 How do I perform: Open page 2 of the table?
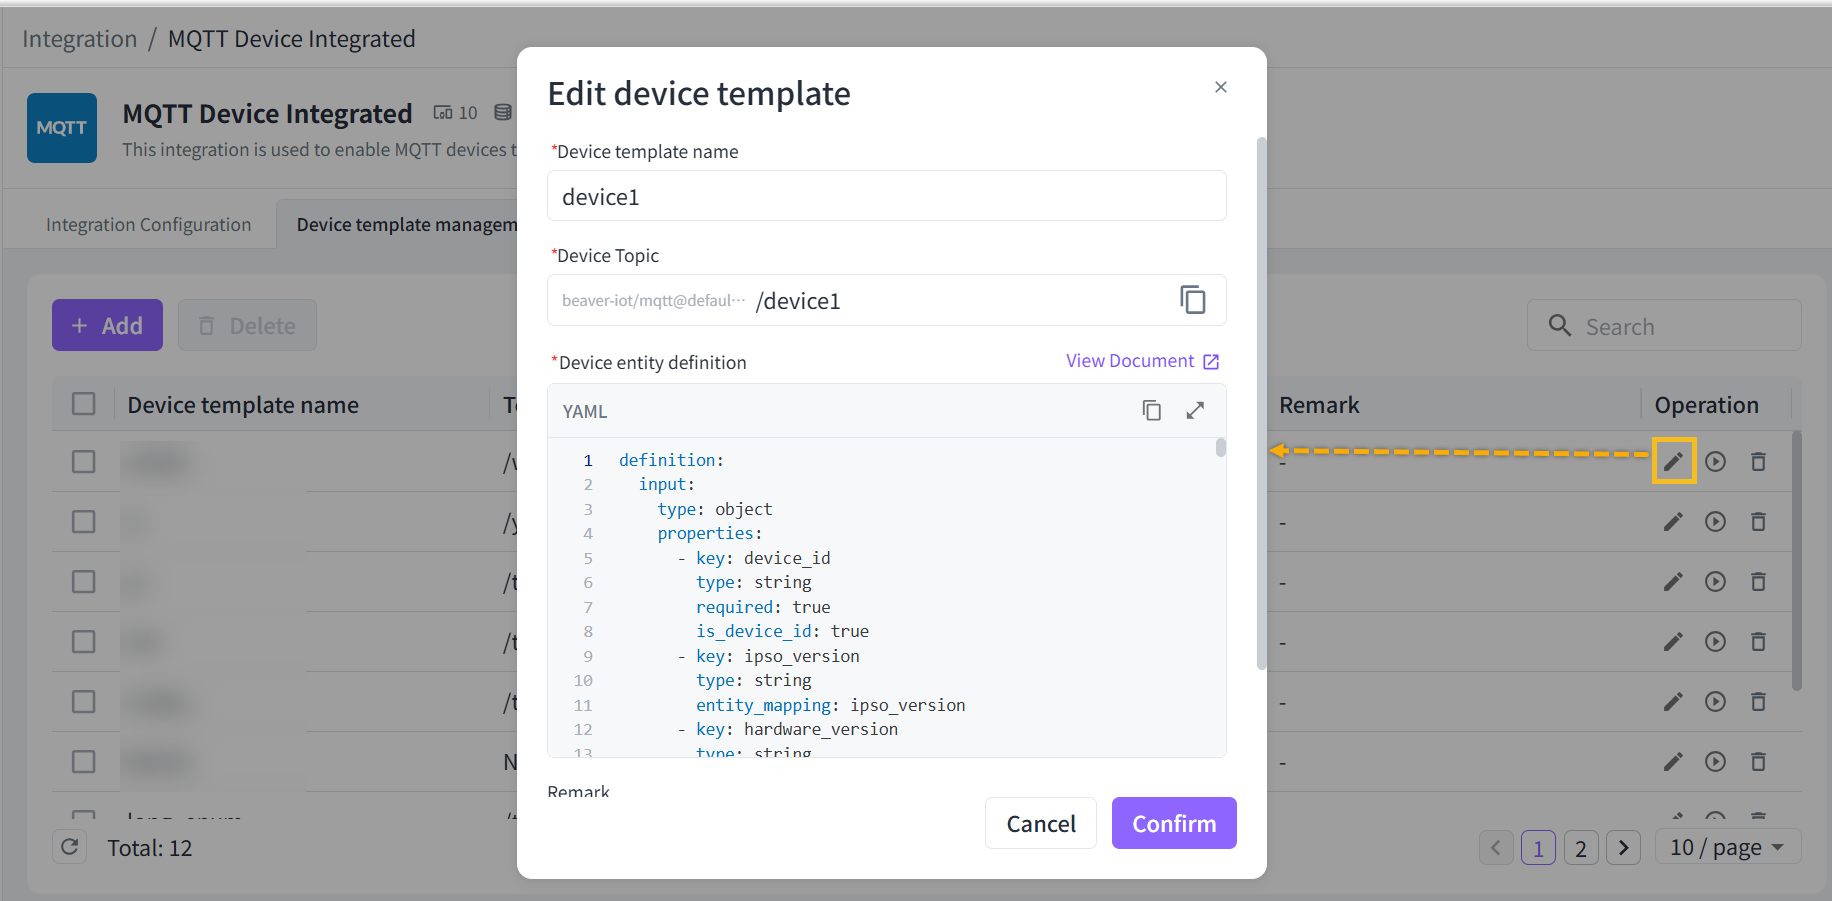(1580, 848)
